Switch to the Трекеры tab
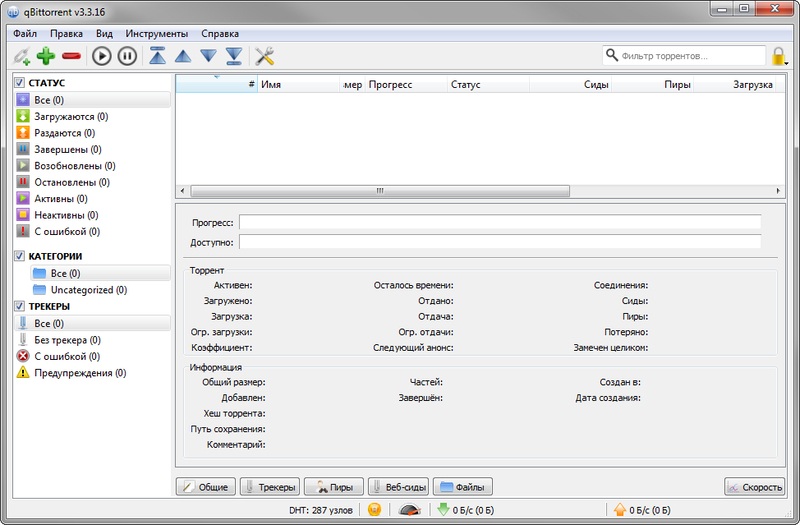The image size is (800, 525). pos(270,487)
